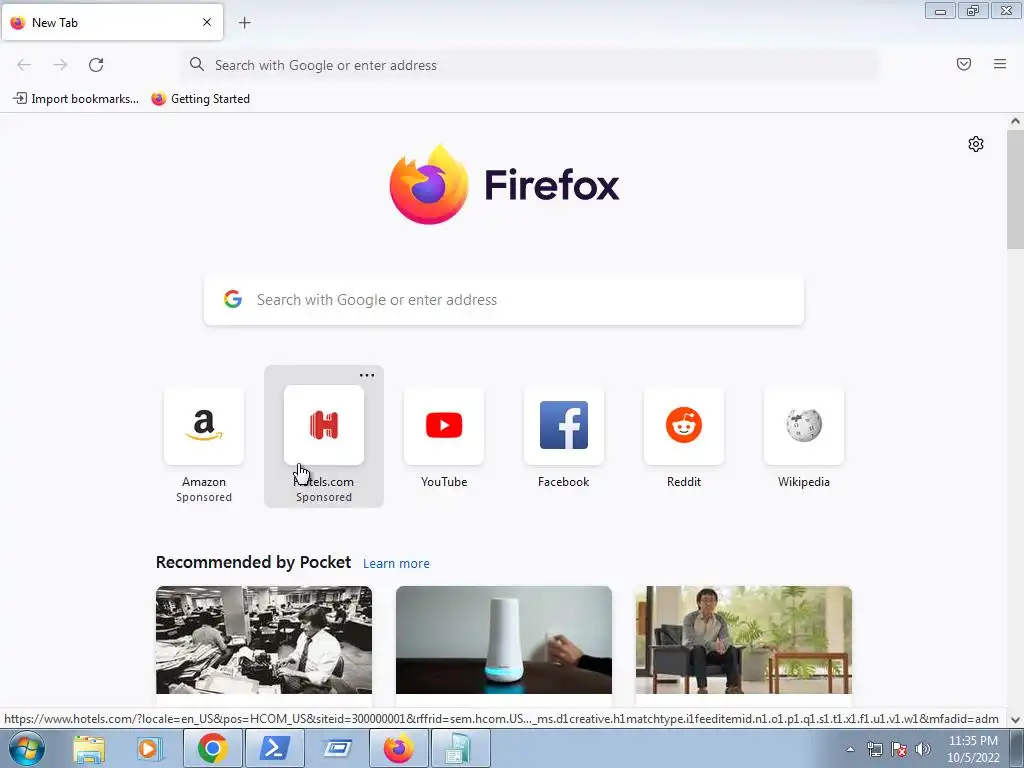Open new tab personalize gear icon
Viewport: 1024px width, 768px height.
pyautogui.click(x=976, y=144)
